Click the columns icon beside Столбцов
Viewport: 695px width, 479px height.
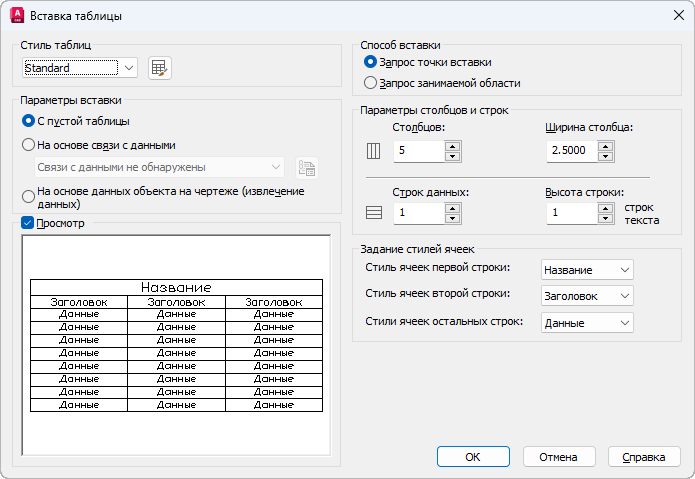tap(375, 152)
